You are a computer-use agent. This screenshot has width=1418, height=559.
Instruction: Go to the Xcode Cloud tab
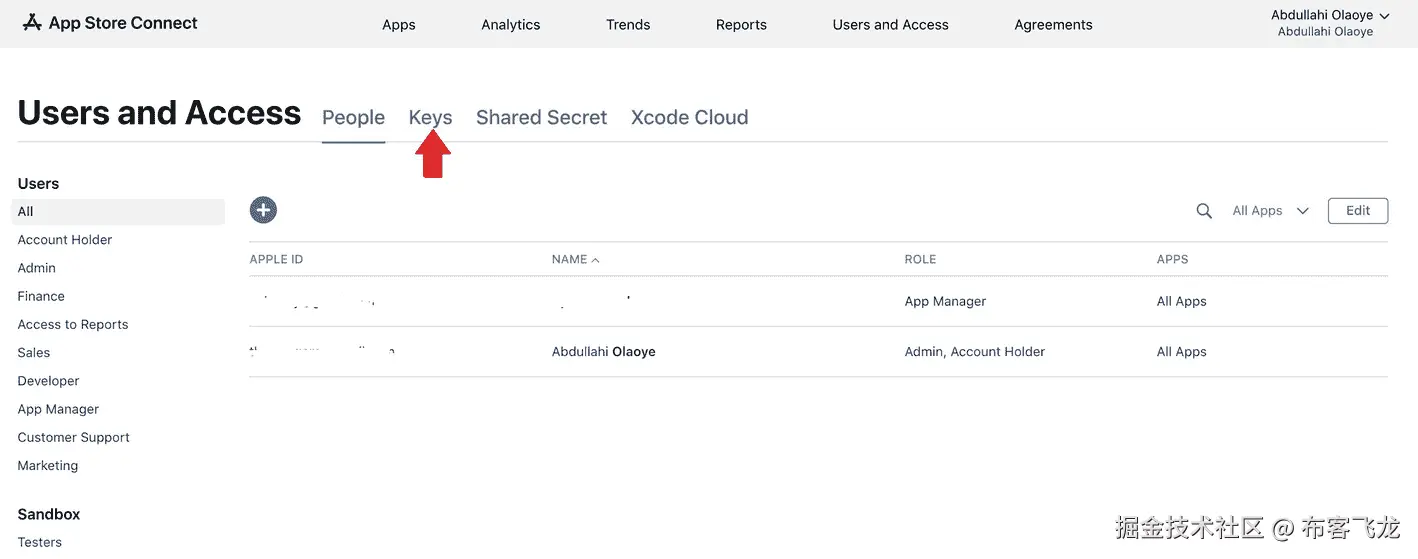coord(689,117)
